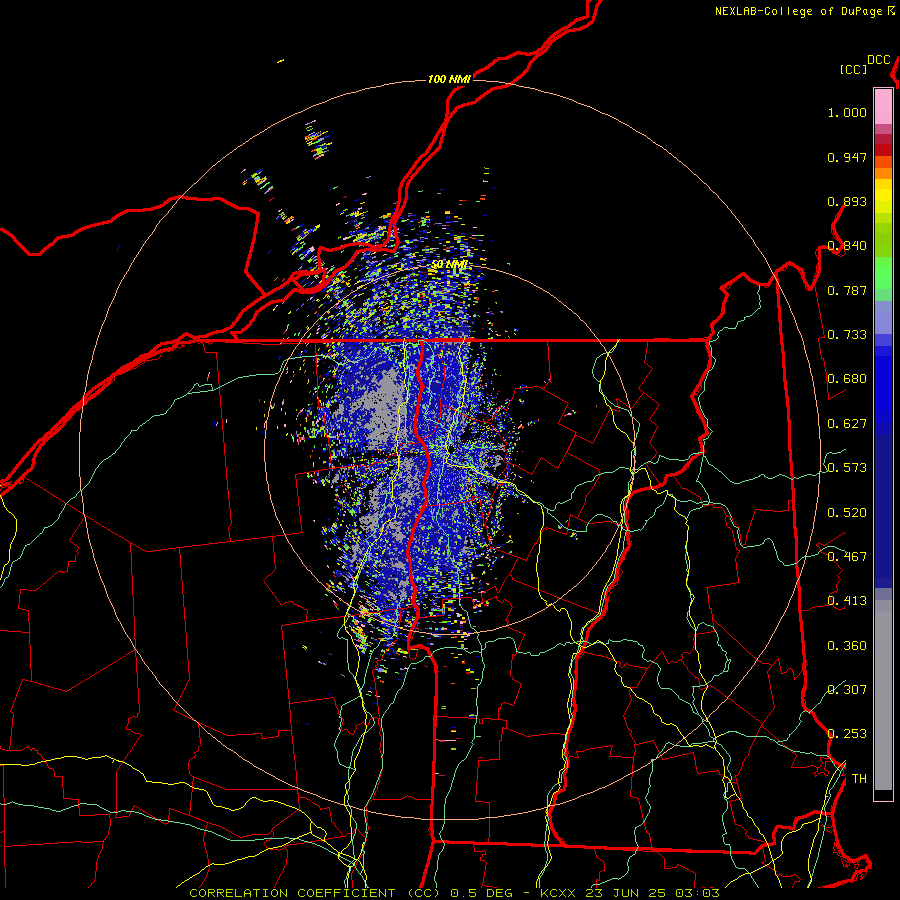The width and height of the screenshot is (900, 900).
Task: Click the 0.680 scale value
Action: [847, 379]
